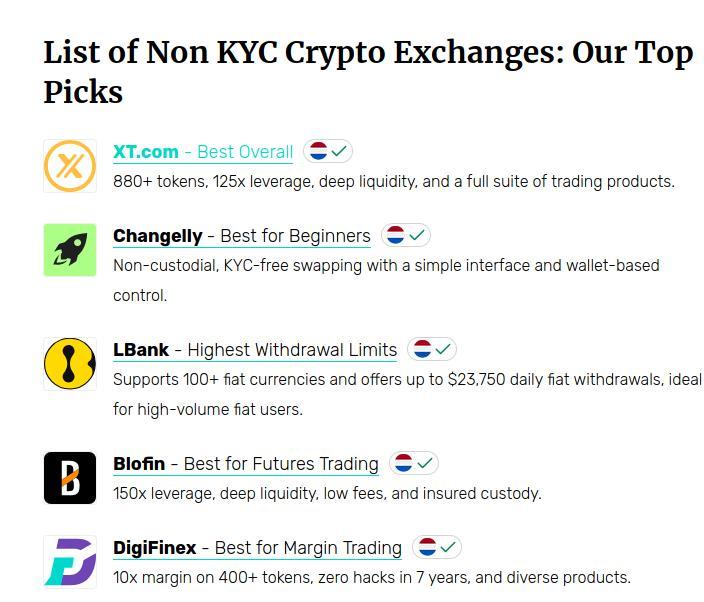Open the LBank Highest Withdrawal Limits link
Image resolution: width=704 pixels, height=602 pixels.
255,350
